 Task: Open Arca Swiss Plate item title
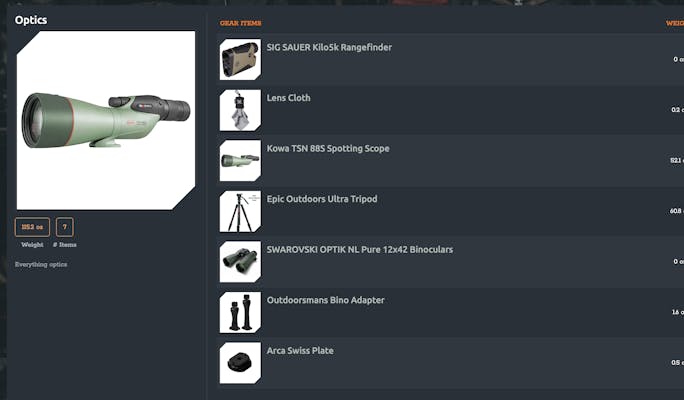[300, 351]
